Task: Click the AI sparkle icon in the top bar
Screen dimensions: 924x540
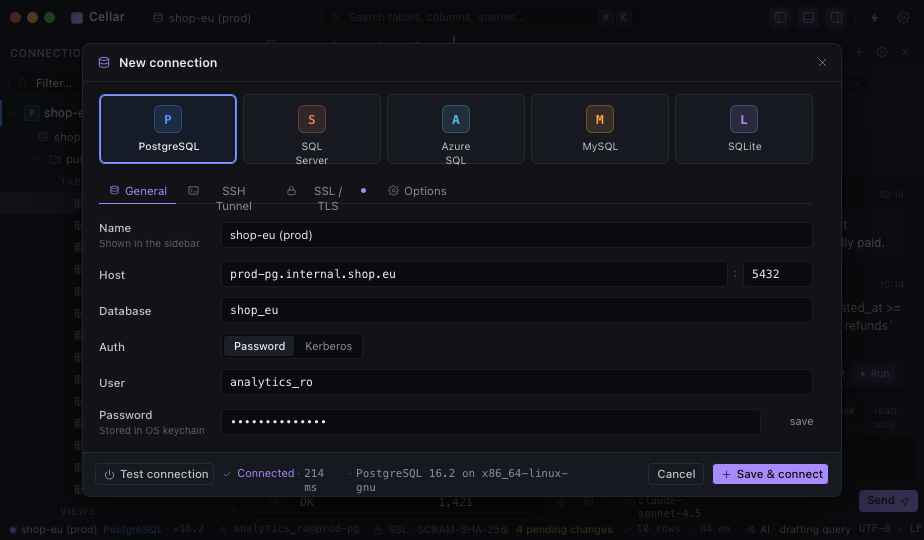Action: pos(874,18)
